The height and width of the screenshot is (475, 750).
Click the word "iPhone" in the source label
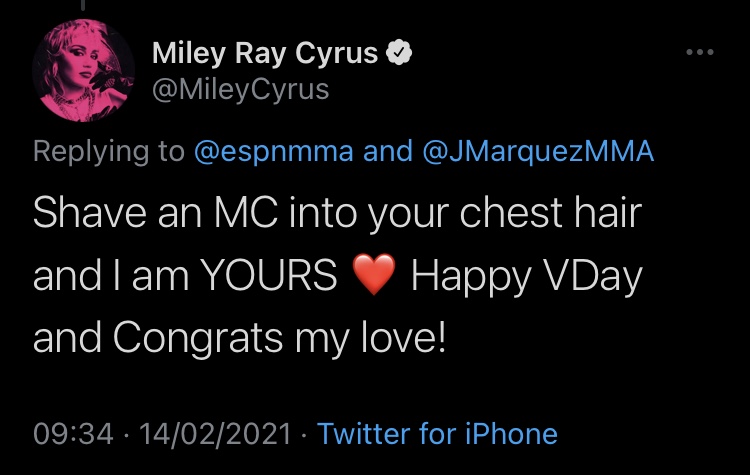(511, 434)
